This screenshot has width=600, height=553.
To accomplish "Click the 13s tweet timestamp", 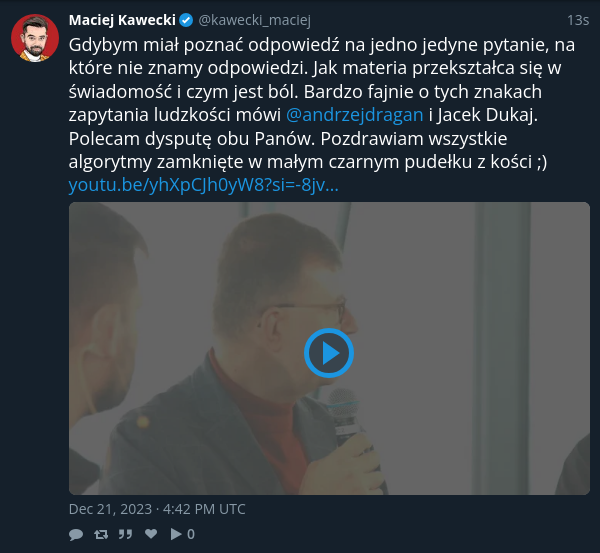I will pyautogui.click(x=578, y=20).
